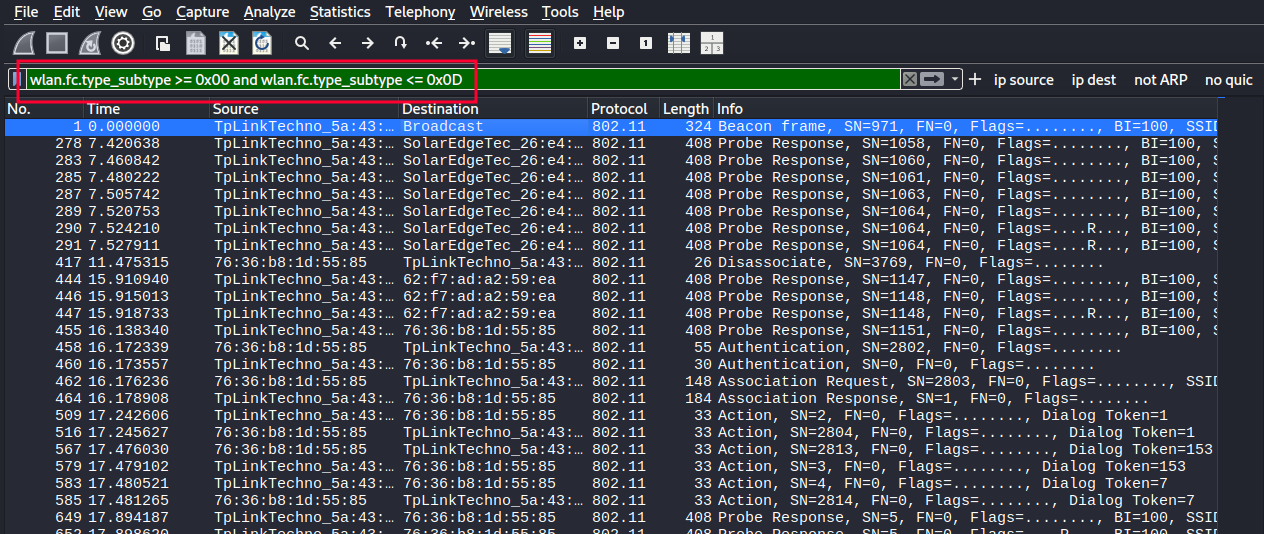Open the Statistics menu
Image resolution: width=1264 pixels, height=534 pixels.
(340, 12)
